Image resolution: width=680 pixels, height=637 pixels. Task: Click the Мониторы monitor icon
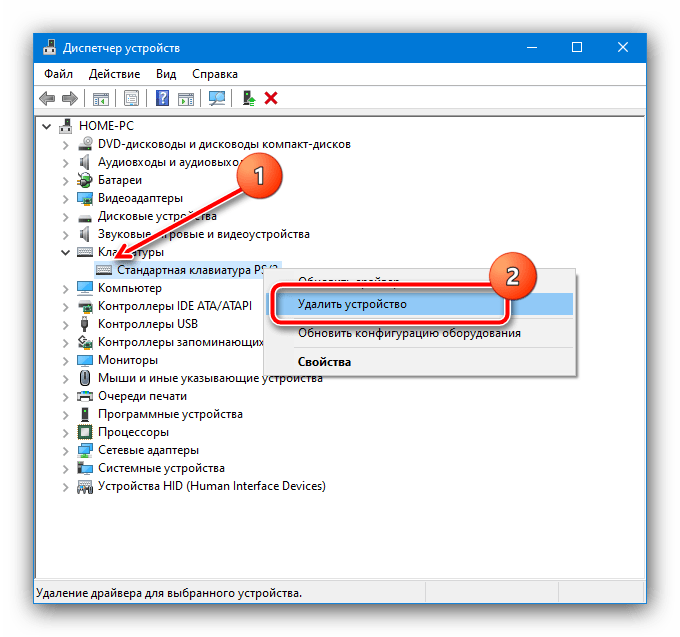[85, 360]
